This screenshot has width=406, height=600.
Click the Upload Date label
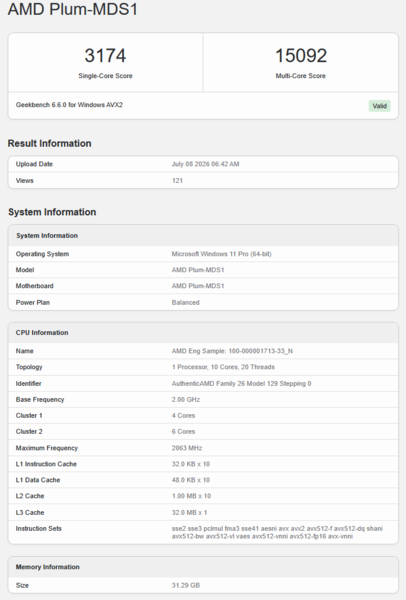click(34, 164)
